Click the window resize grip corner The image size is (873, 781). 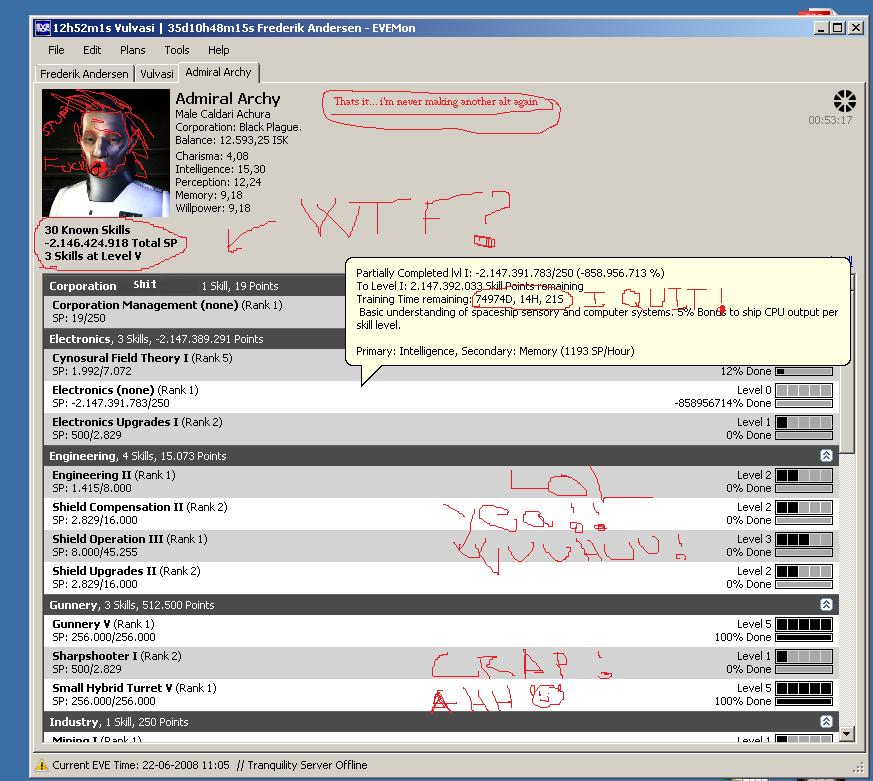pyautogui.click(x=858, y=768)
